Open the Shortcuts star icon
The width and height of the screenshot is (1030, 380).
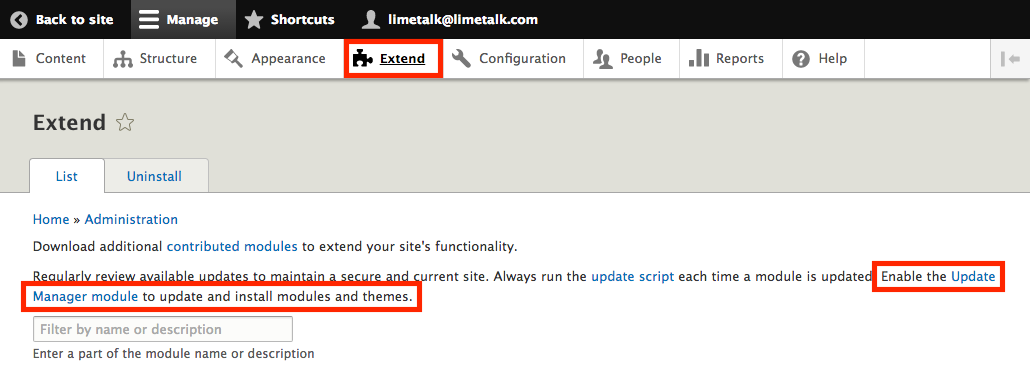click(254, 20)
